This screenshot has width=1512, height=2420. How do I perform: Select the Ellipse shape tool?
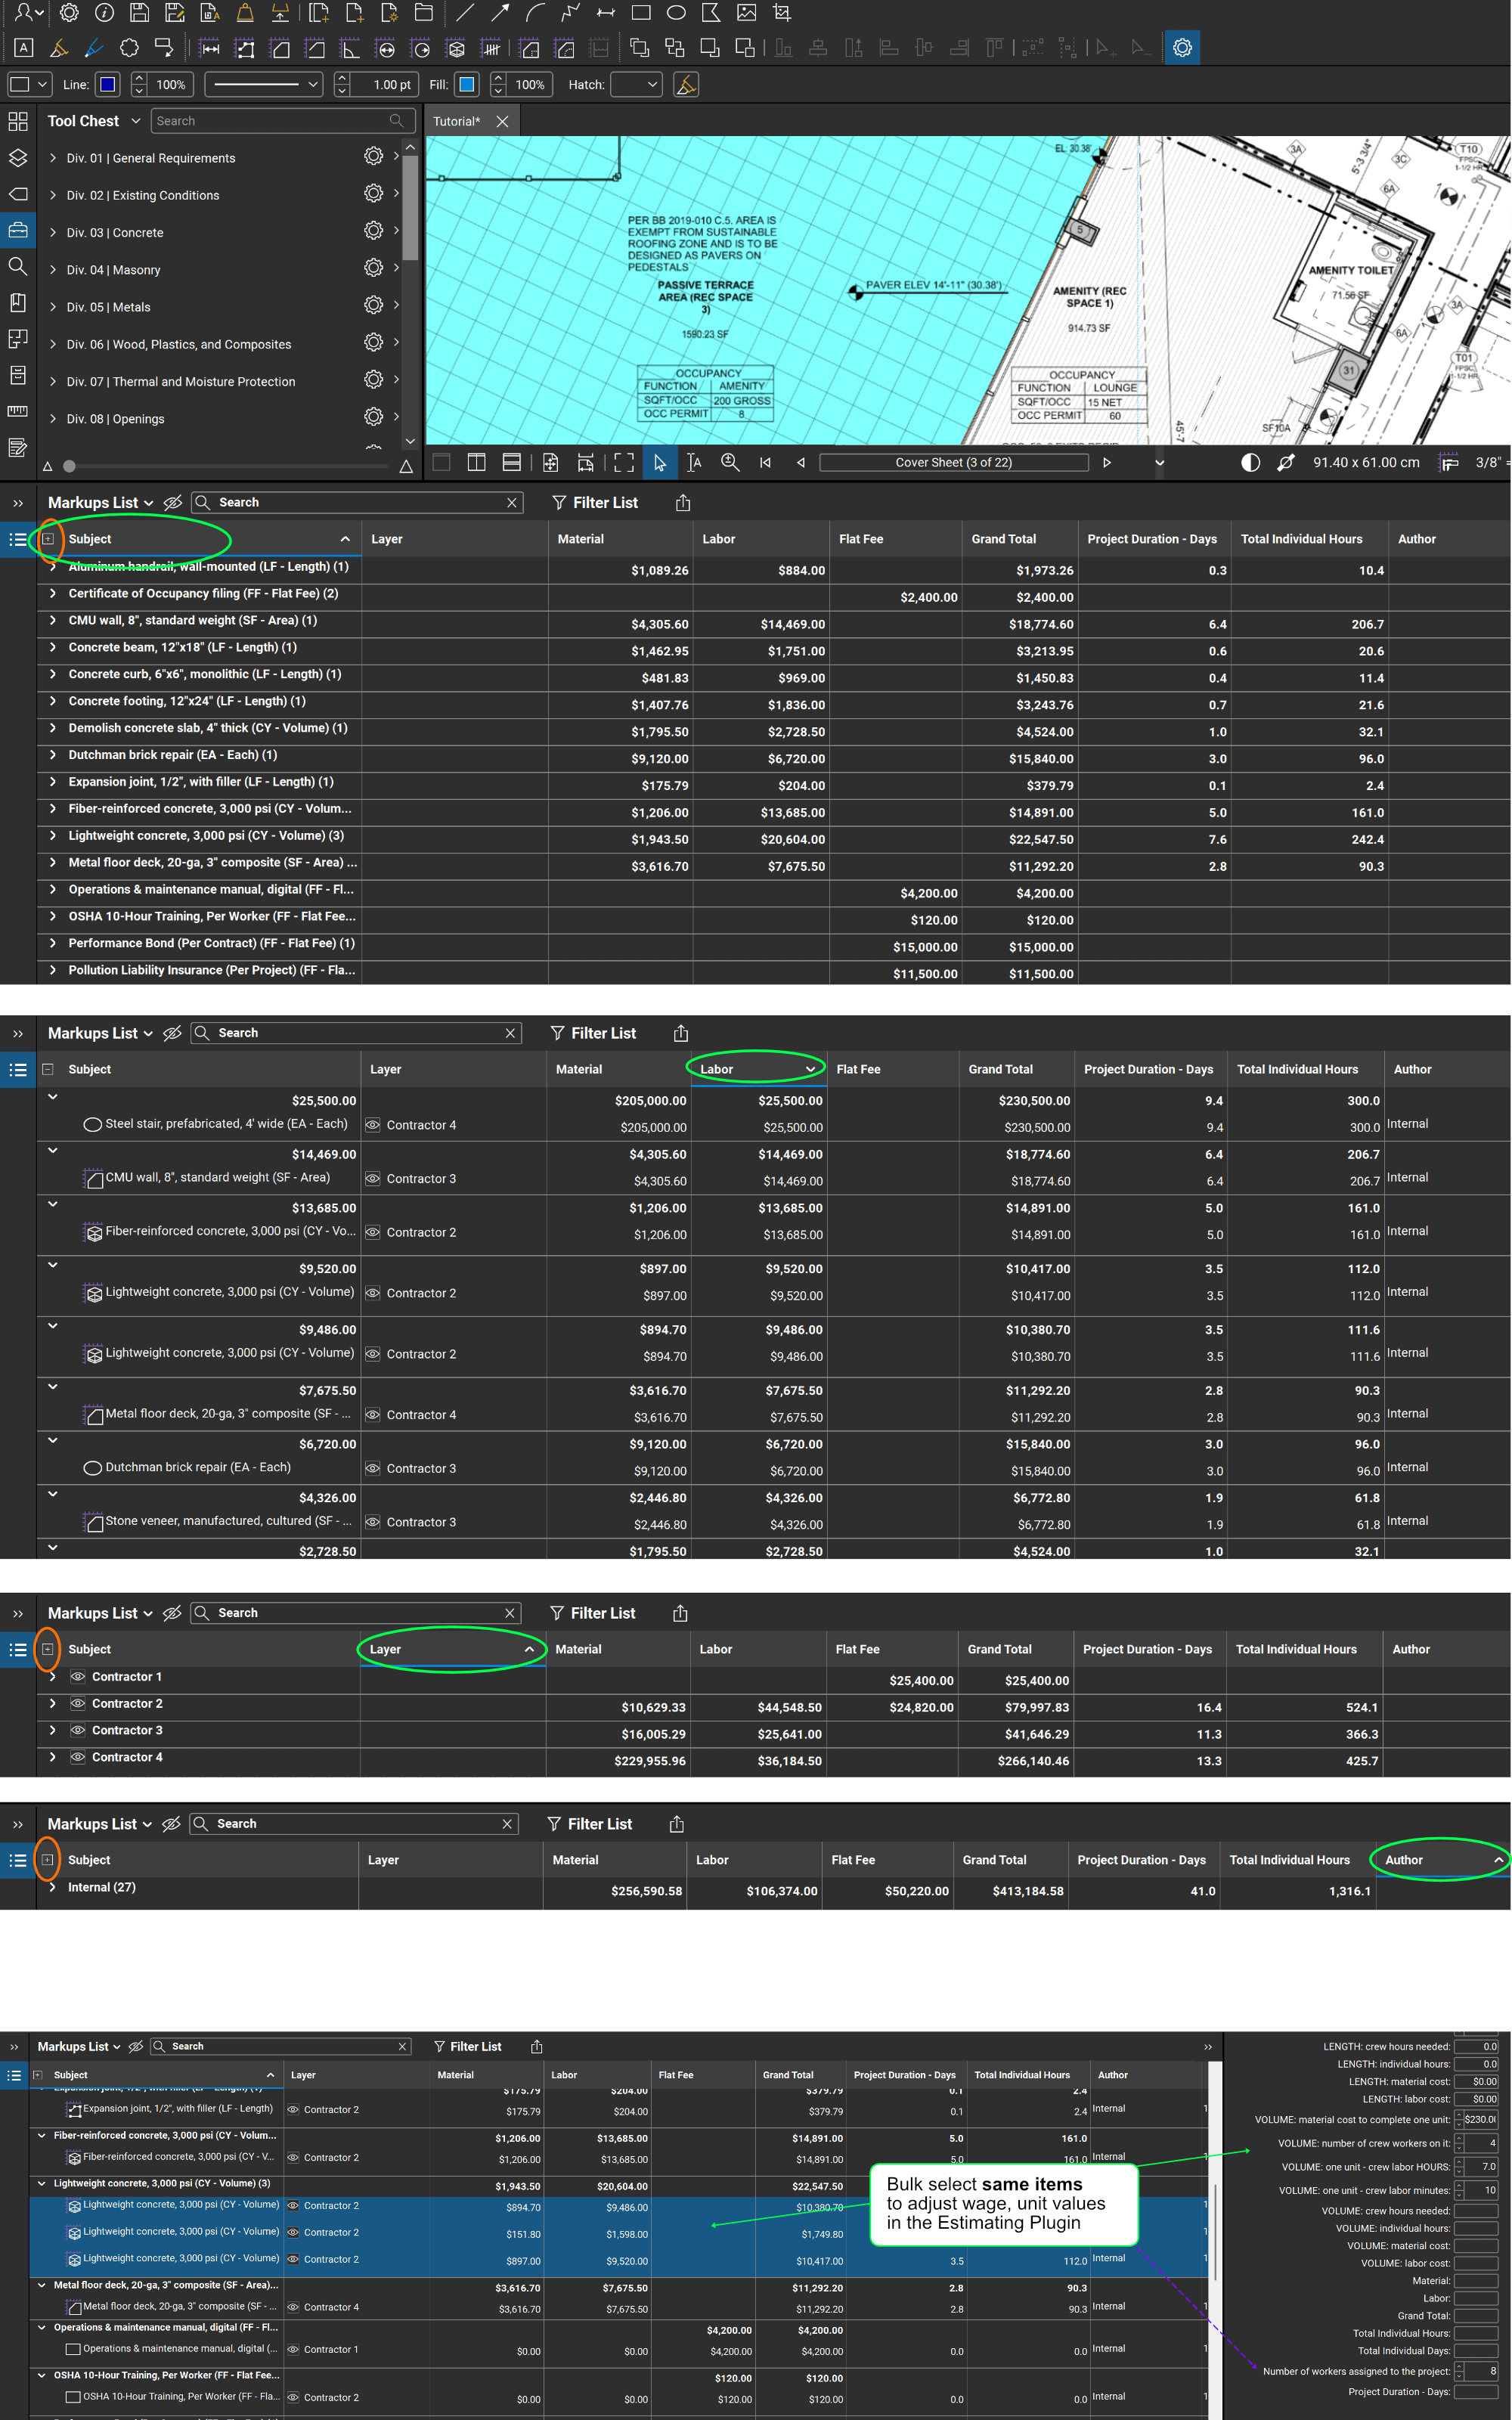(x=676, y=13)
